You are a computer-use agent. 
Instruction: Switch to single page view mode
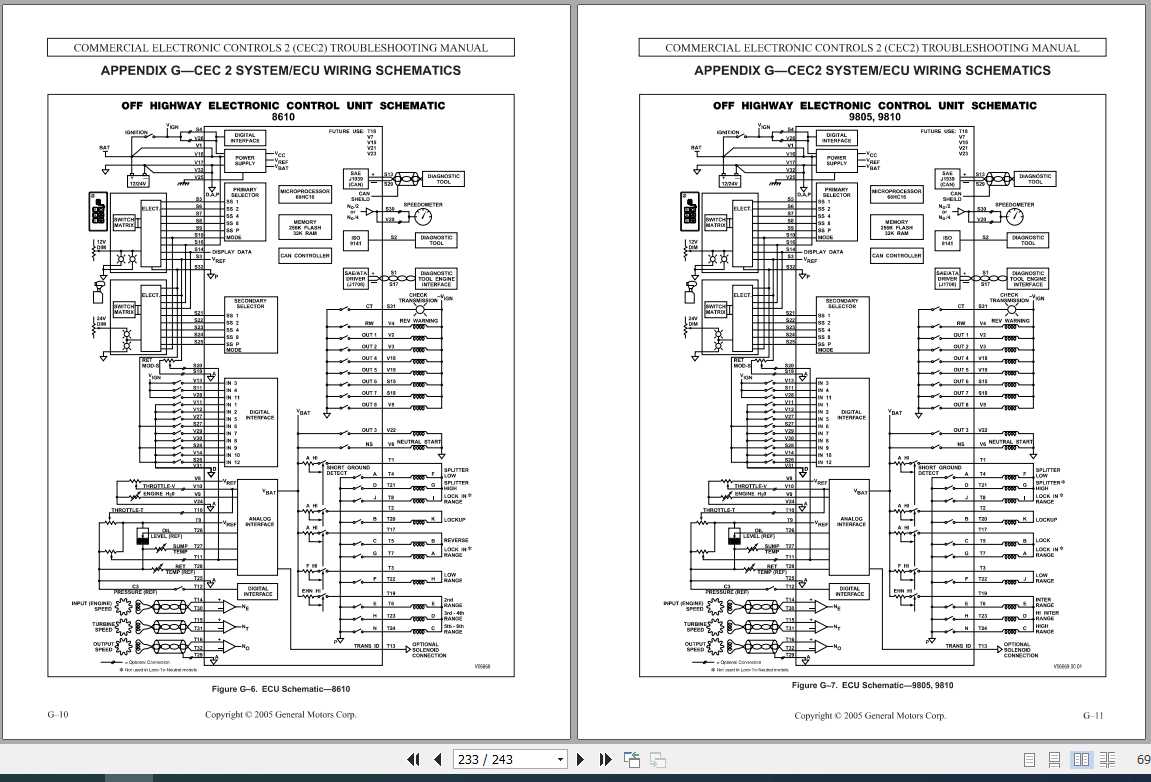coord(1028,759)
